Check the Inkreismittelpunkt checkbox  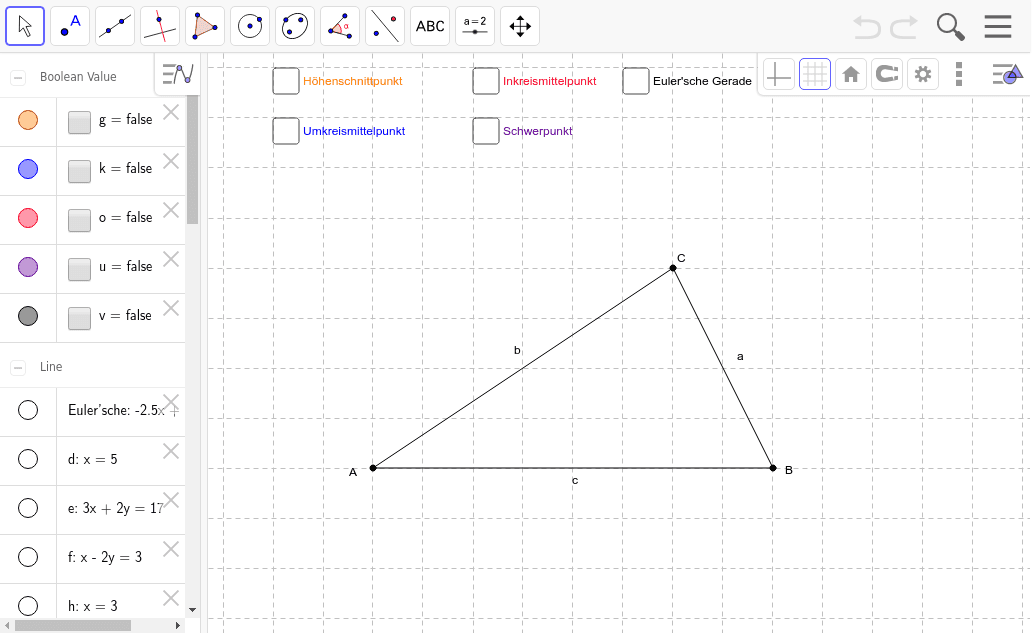pos(486,81)
